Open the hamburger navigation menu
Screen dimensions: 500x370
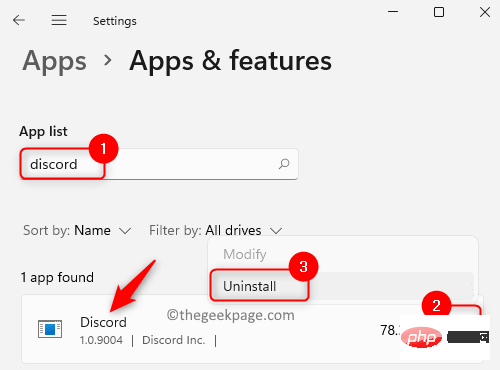coord(59,20)
